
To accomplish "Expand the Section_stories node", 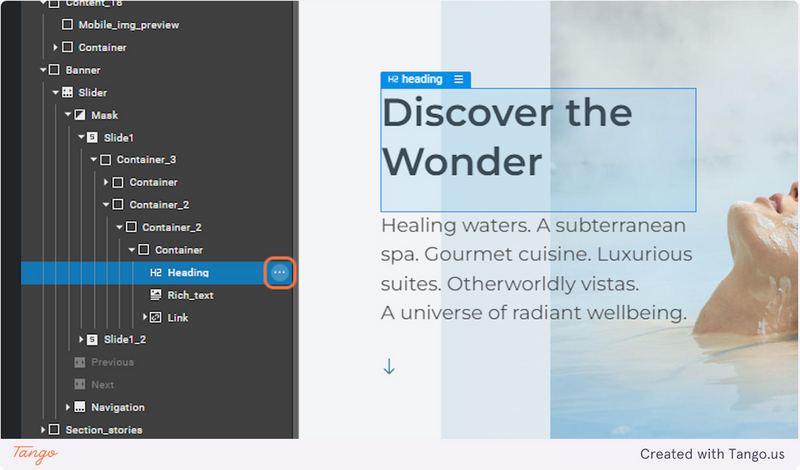I will coord(43,430).
